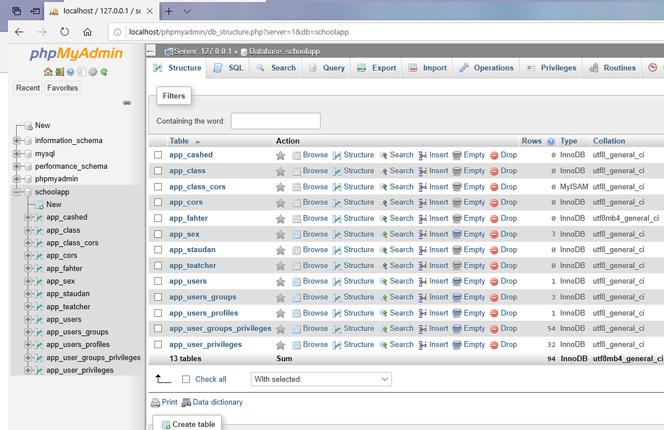The width and height of the screenshot is (664, 430).
Task: Click red Drop icon for app_users_groups
Action: [x=494, y=298]
